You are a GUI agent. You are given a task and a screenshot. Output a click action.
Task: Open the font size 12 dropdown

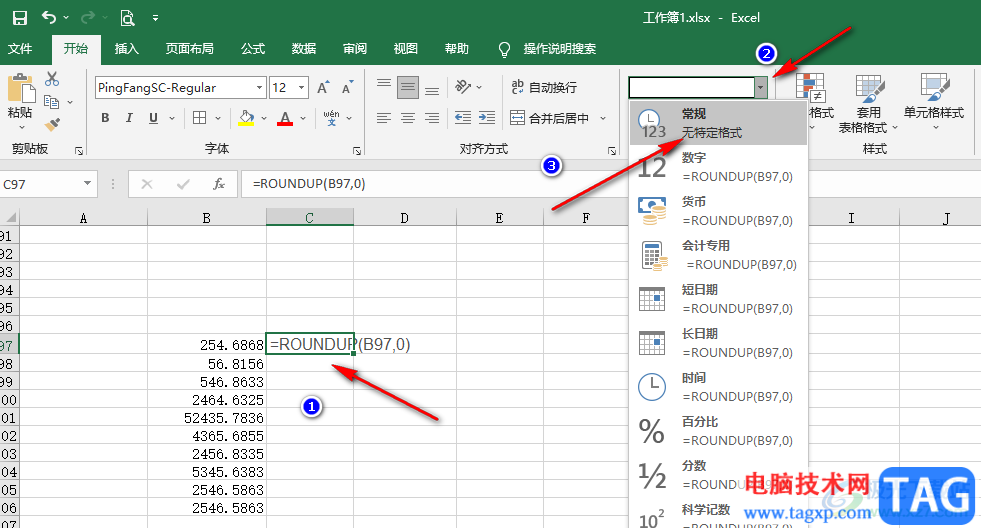click(302, 88)
